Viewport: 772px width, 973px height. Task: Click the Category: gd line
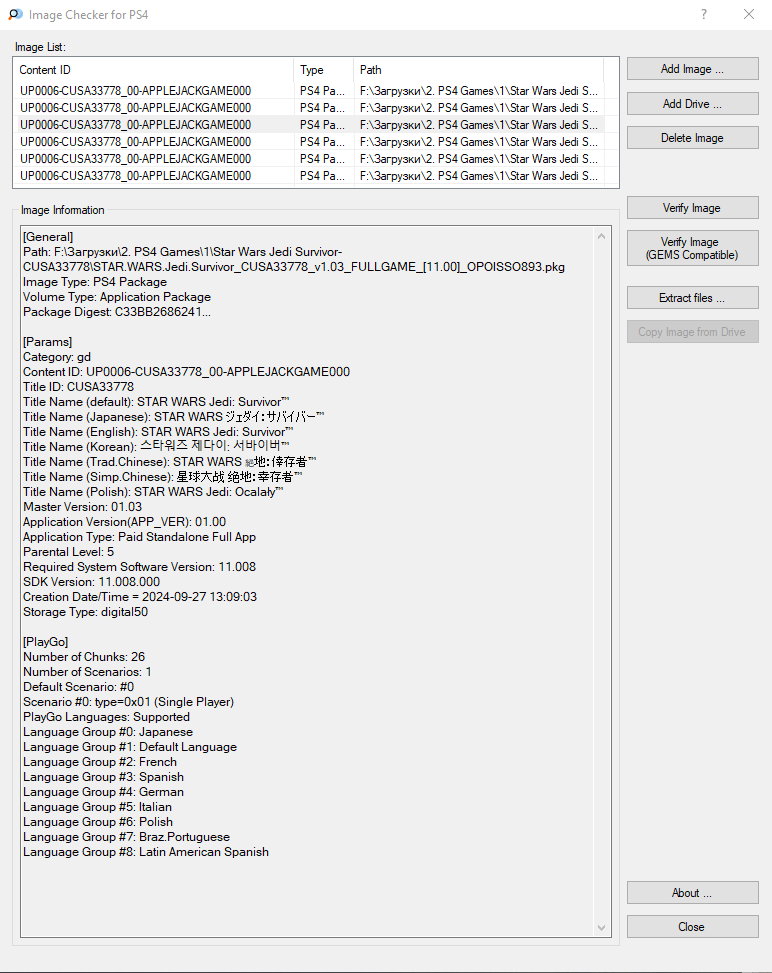click(57, 357)
